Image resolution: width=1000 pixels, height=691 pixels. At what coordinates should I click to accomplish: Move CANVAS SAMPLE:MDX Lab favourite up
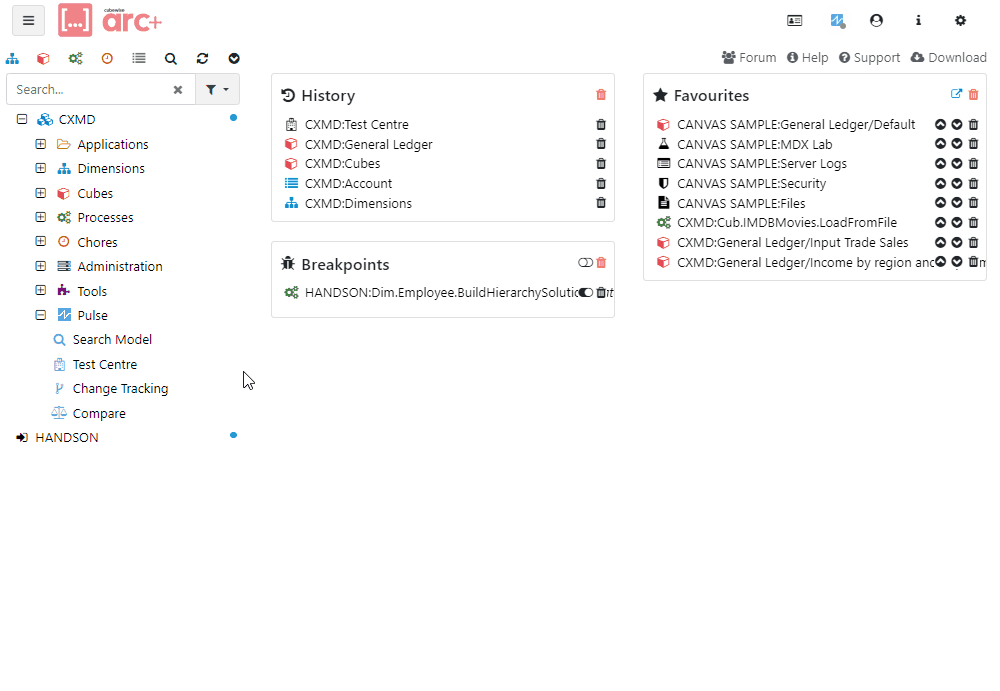tap(940, 145)
